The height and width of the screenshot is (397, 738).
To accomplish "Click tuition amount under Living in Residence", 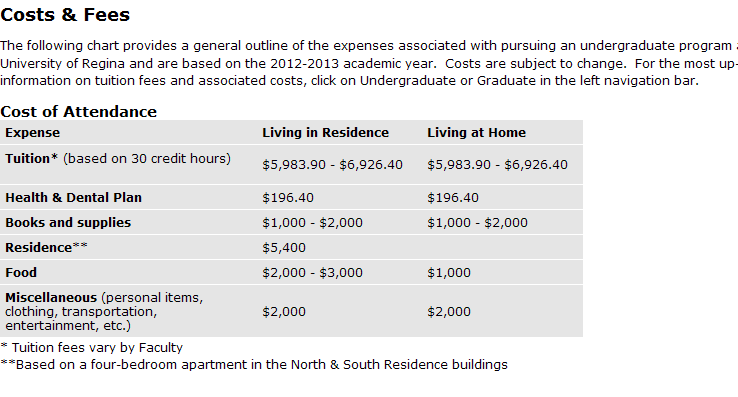I will (332, 165).
